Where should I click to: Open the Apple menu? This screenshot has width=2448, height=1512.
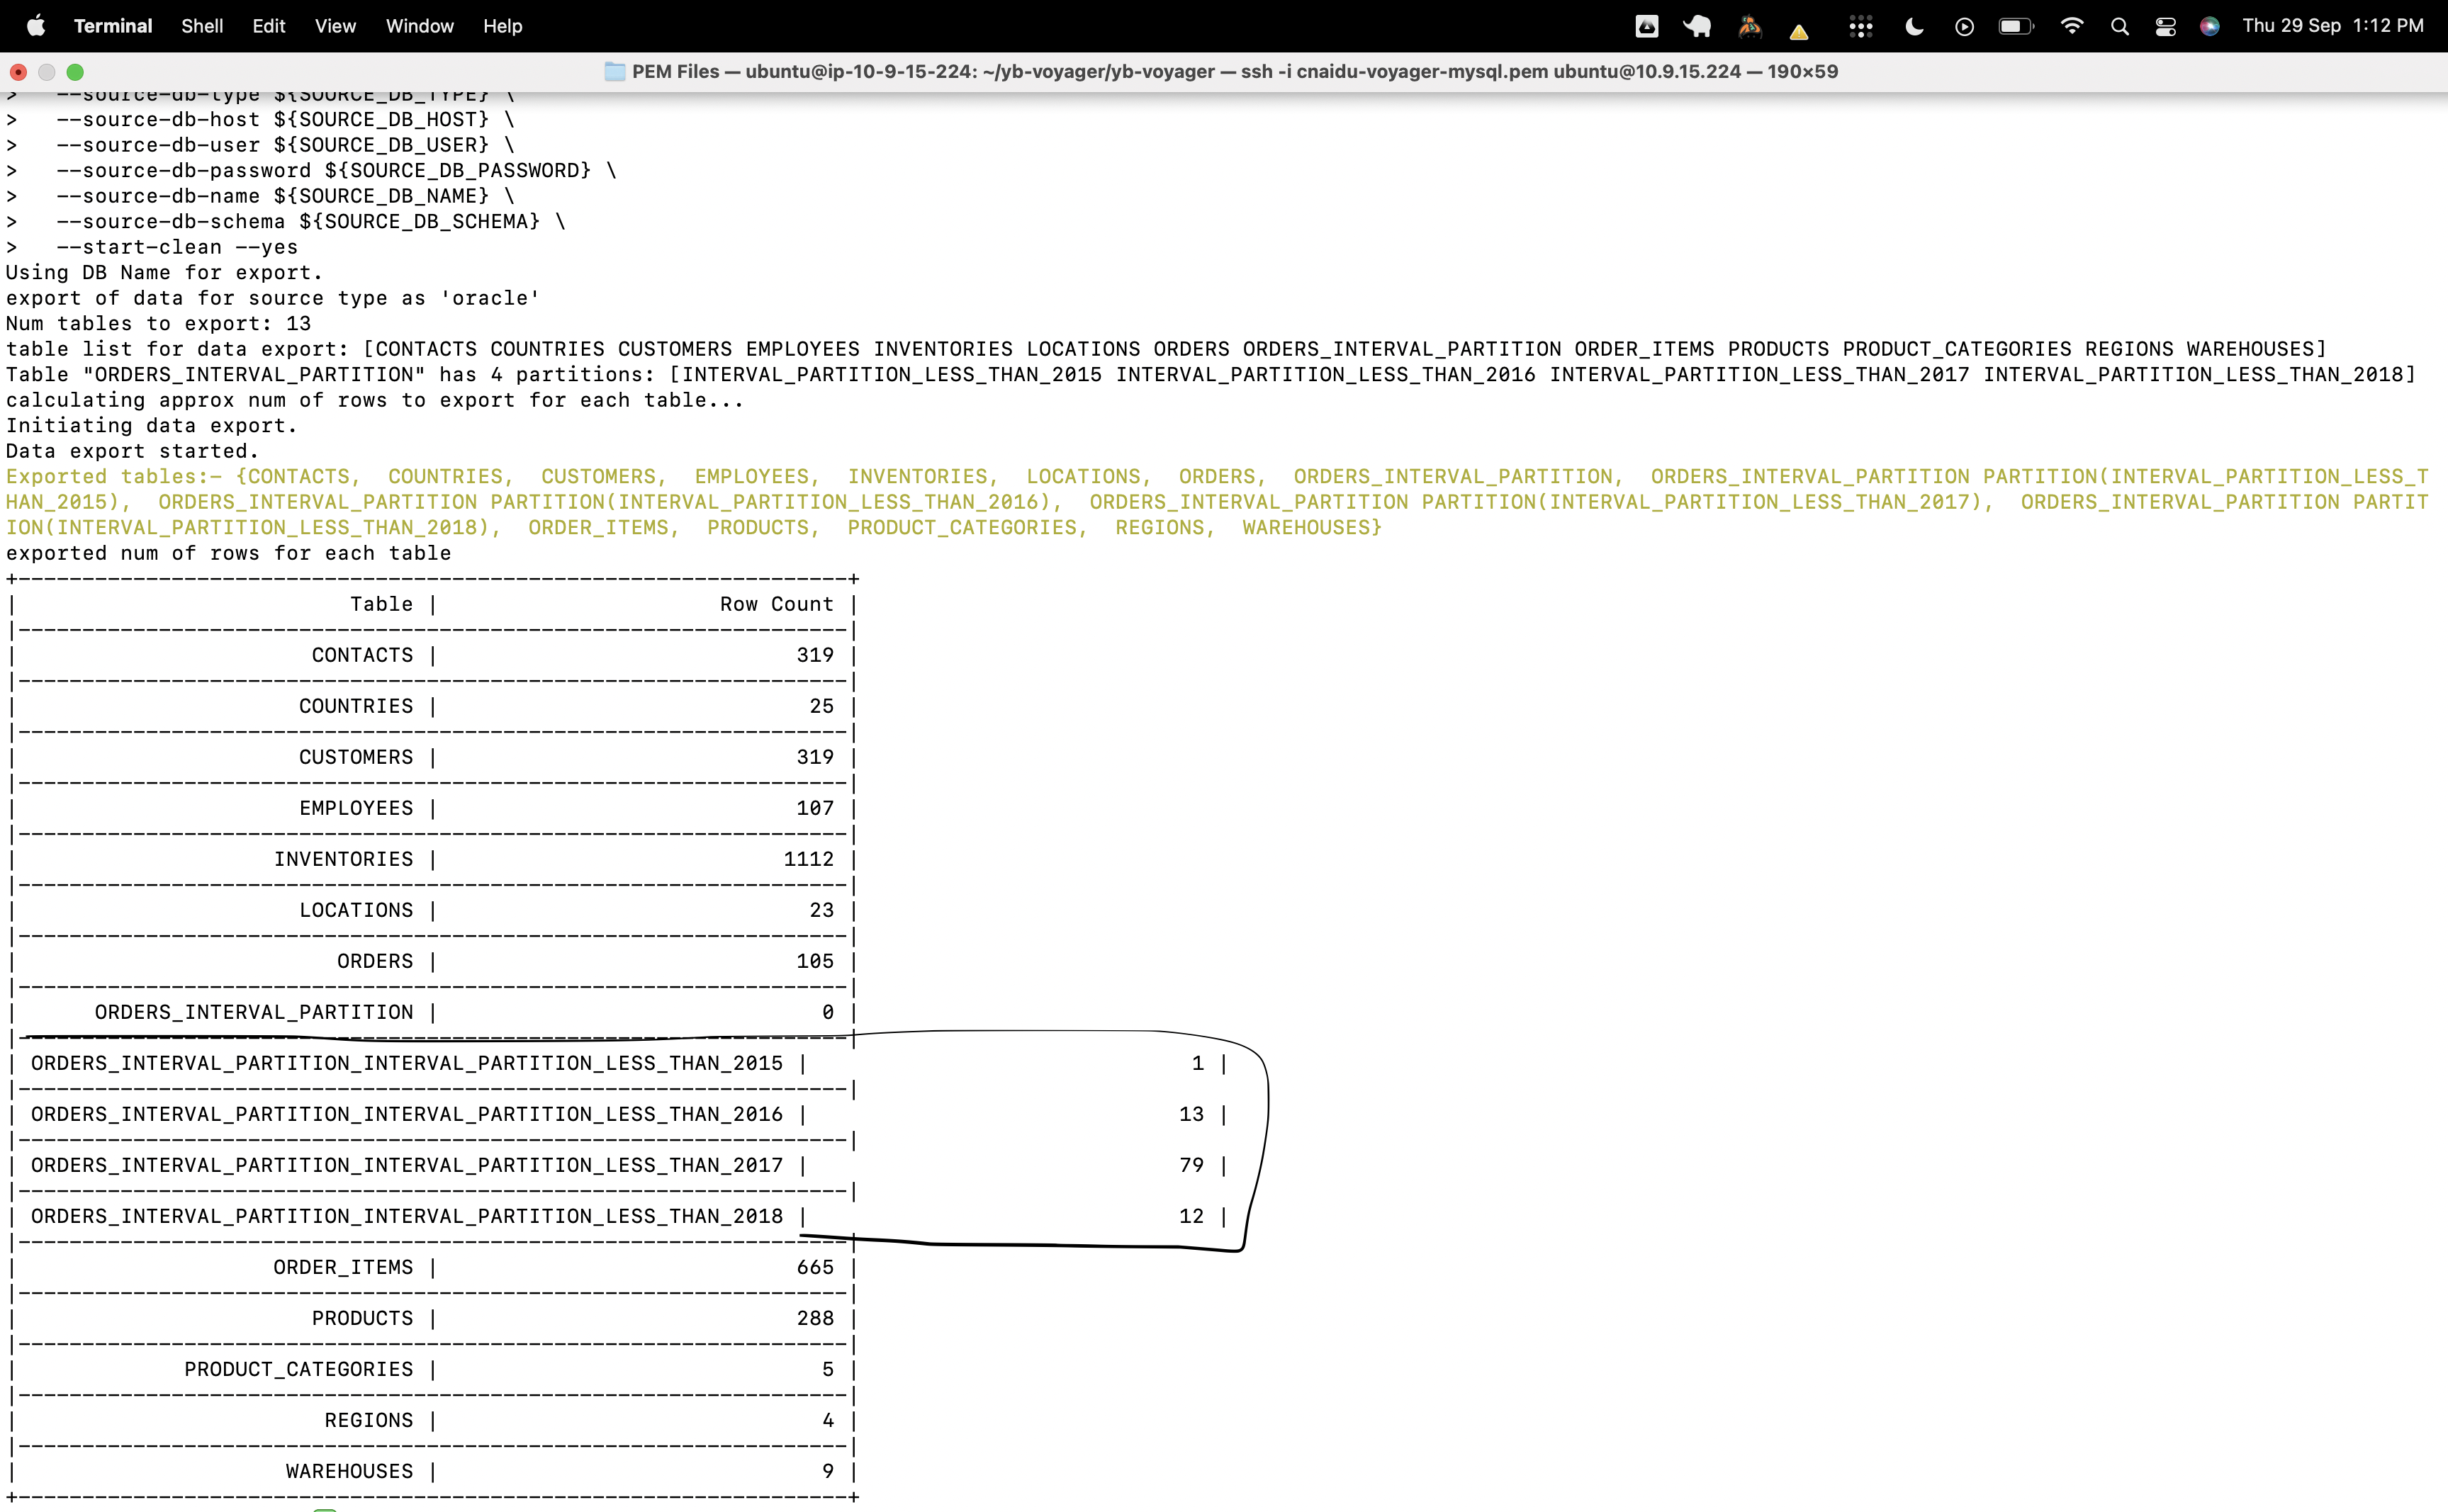(x=36, y=26)
